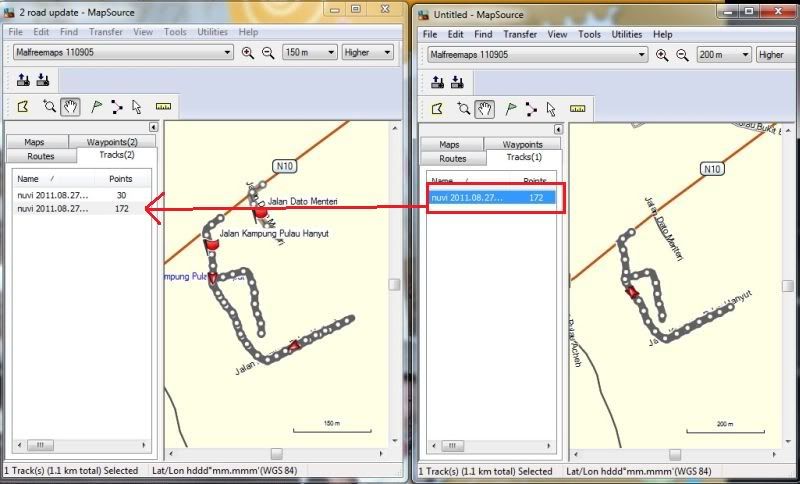This screenshot has width=800, height=484.
Task: Select the Selection arrow tool in Untitled window
Action: 551,109
